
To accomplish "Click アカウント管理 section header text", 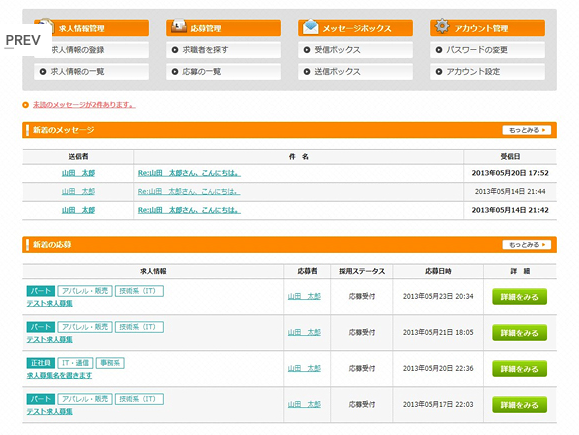I will pyautogui.click(x=481, y=28).
